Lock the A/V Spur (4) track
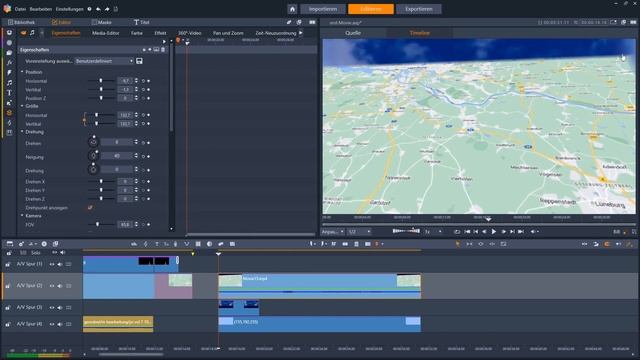The width and height of the screenshot is (640, 360). (x=8, y=324)
